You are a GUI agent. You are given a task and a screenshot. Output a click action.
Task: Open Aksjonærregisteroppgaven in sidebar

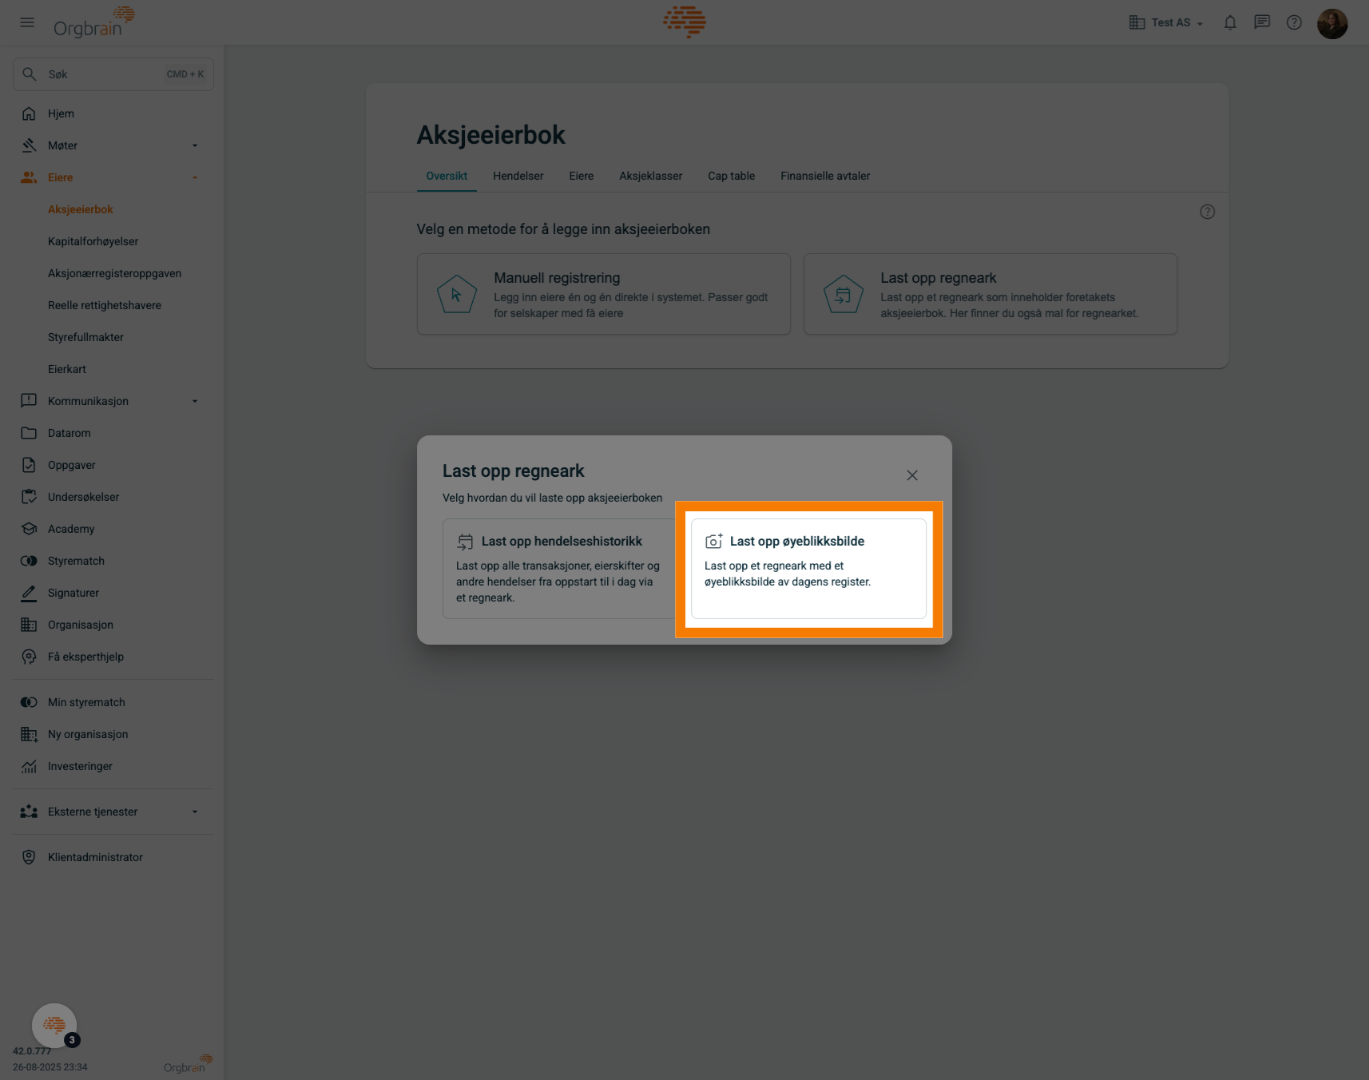(115, 274)
